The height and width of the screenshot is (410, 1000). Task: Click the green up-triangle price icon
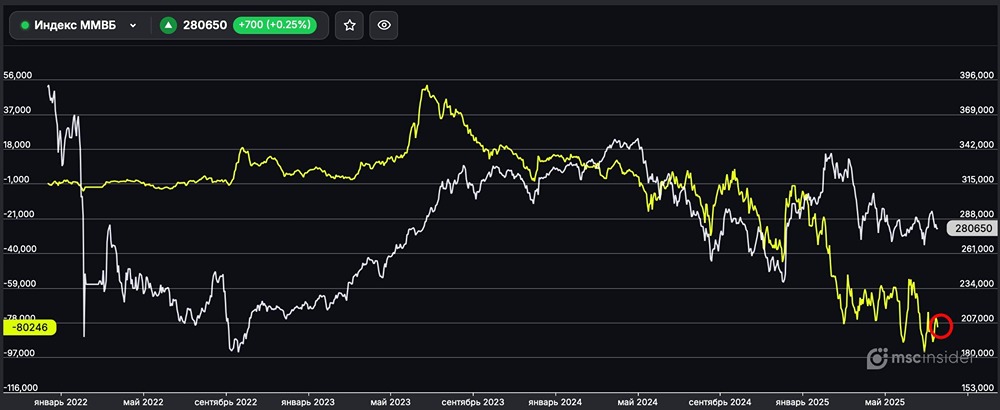pyautogui.click(x=168, y=26)
